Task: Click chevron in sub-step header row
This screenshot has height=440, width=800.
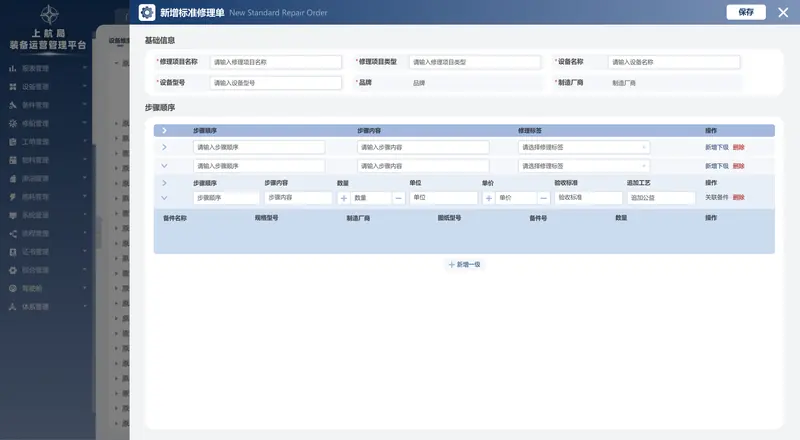Action: (164, 183)
